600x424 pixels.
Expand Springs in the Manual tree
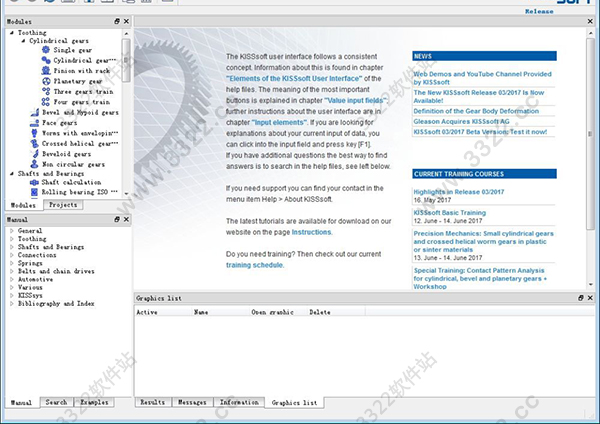(x=11, y=263)
